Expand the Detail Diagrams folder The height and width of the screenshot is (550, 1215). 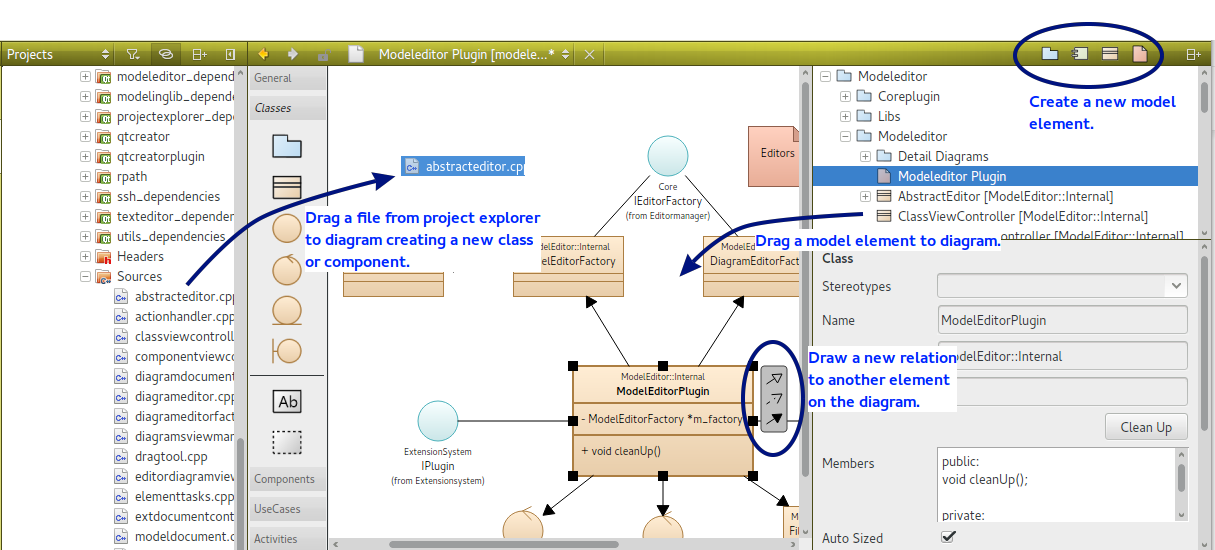[865, 157]
